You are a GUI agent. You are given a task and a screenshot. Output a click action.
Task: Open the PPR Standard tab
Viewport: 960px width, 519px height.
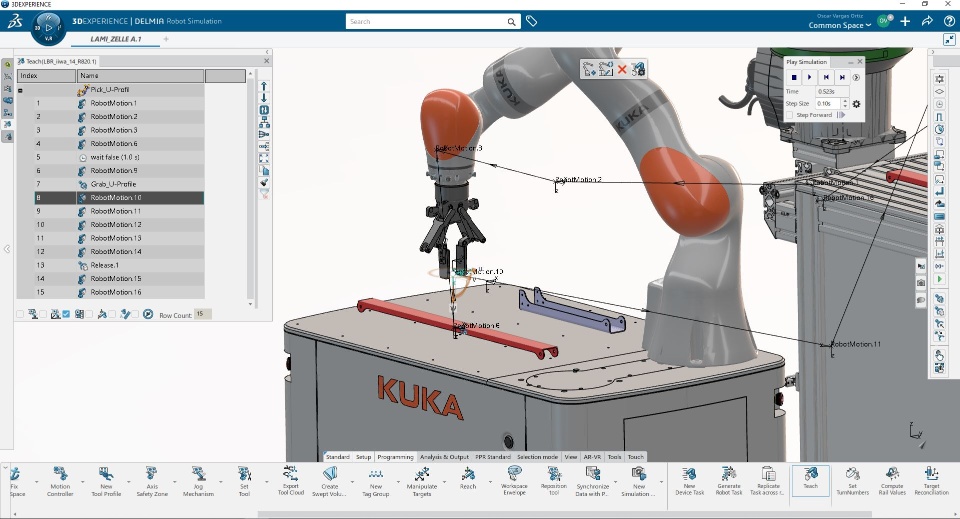tap(493, 457)
